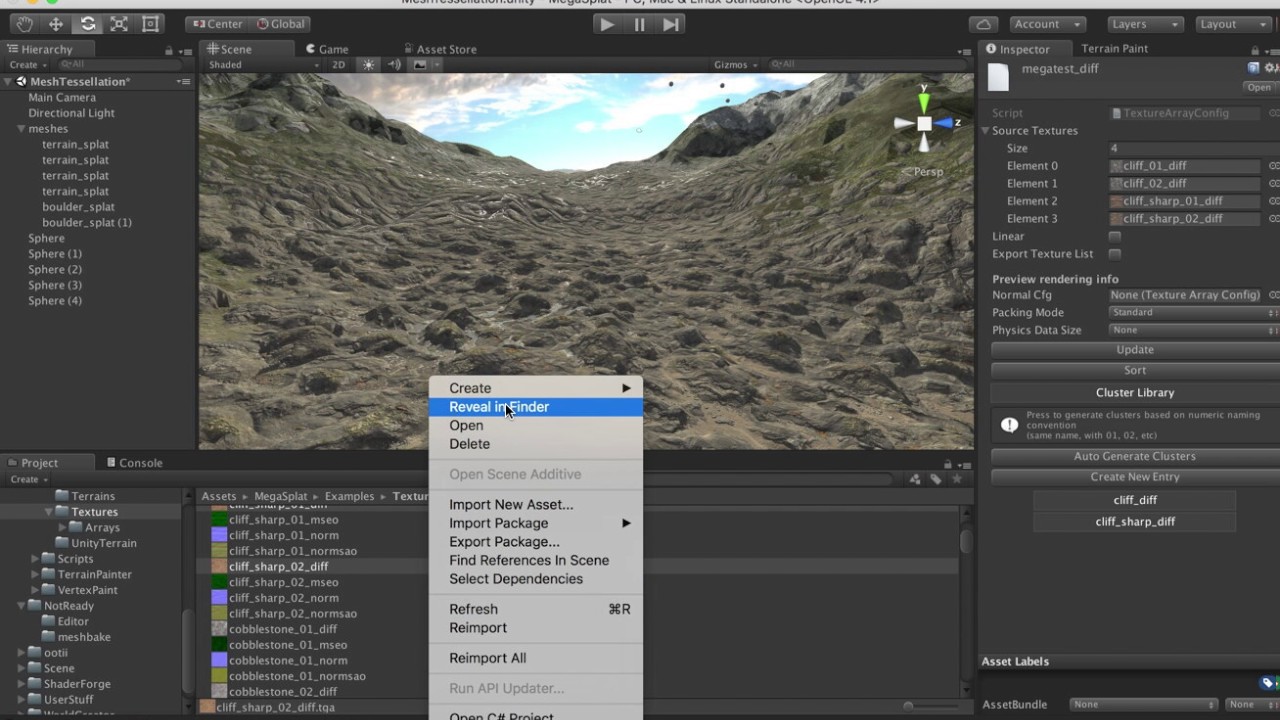Toggle 2D scene view mode

[x=338, y=65]
